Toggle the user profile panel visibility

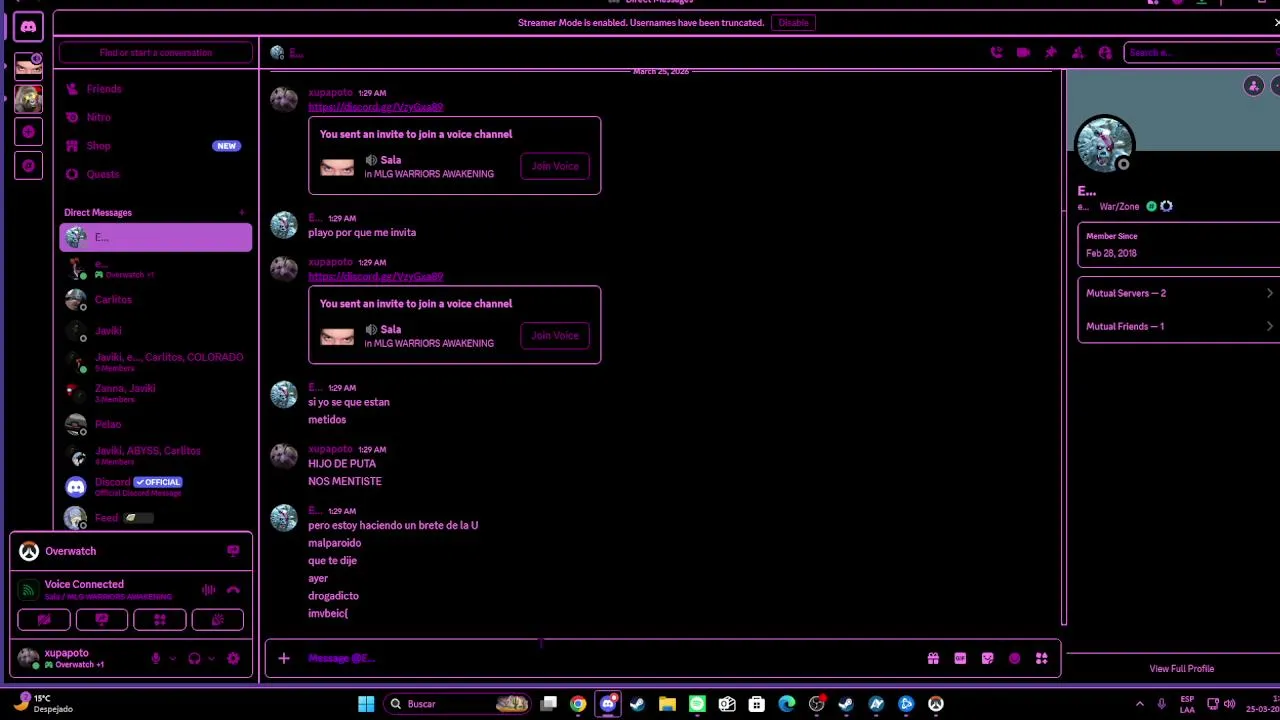[x=1104, y=53]
